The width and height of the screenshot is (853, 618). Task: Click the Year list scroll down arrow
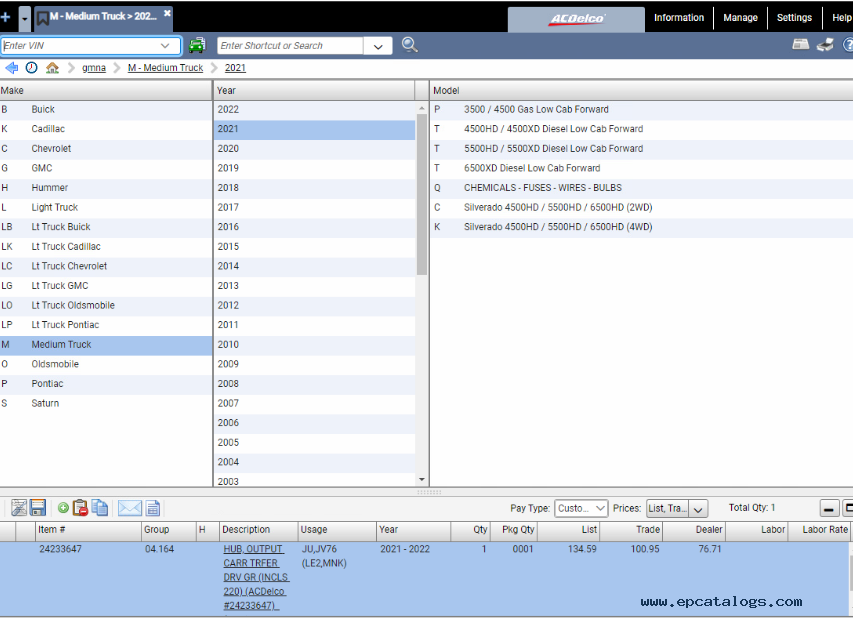(422, 479)
